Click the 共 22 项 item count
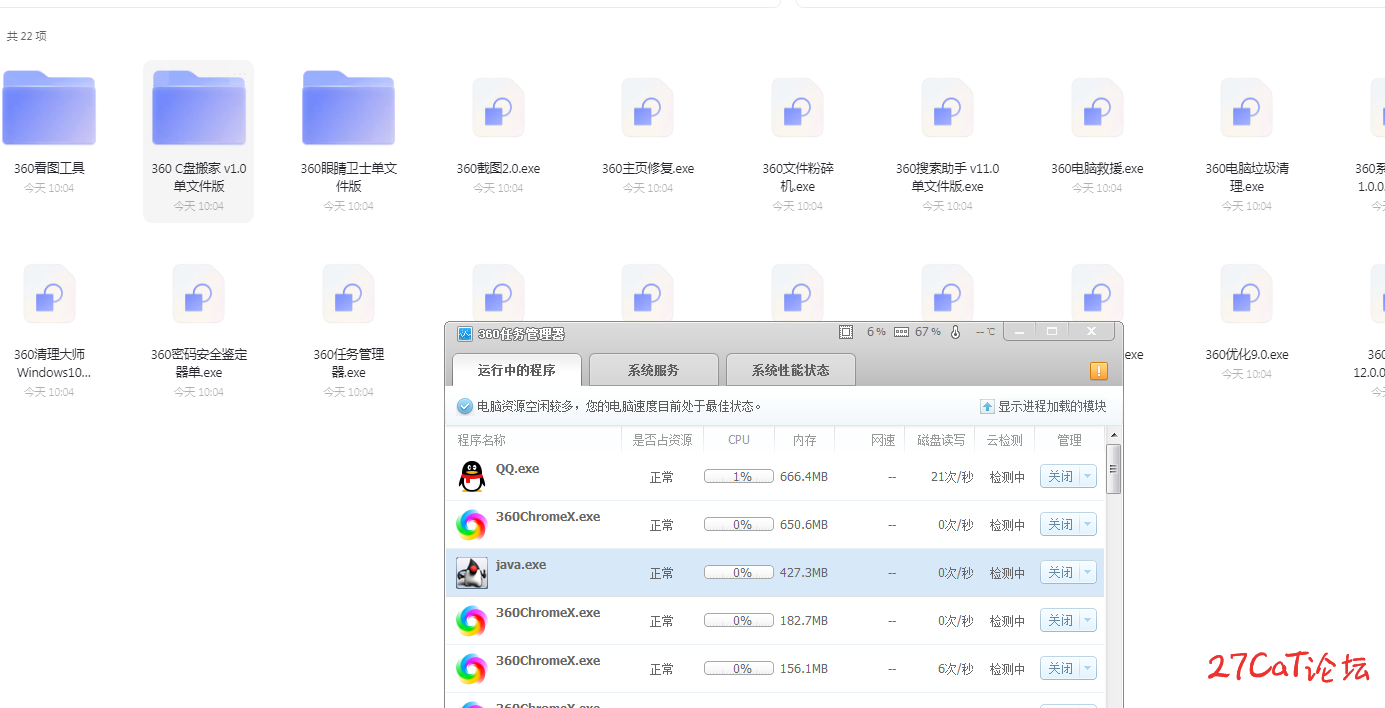The image size is (1385, 708). (27, 36)
